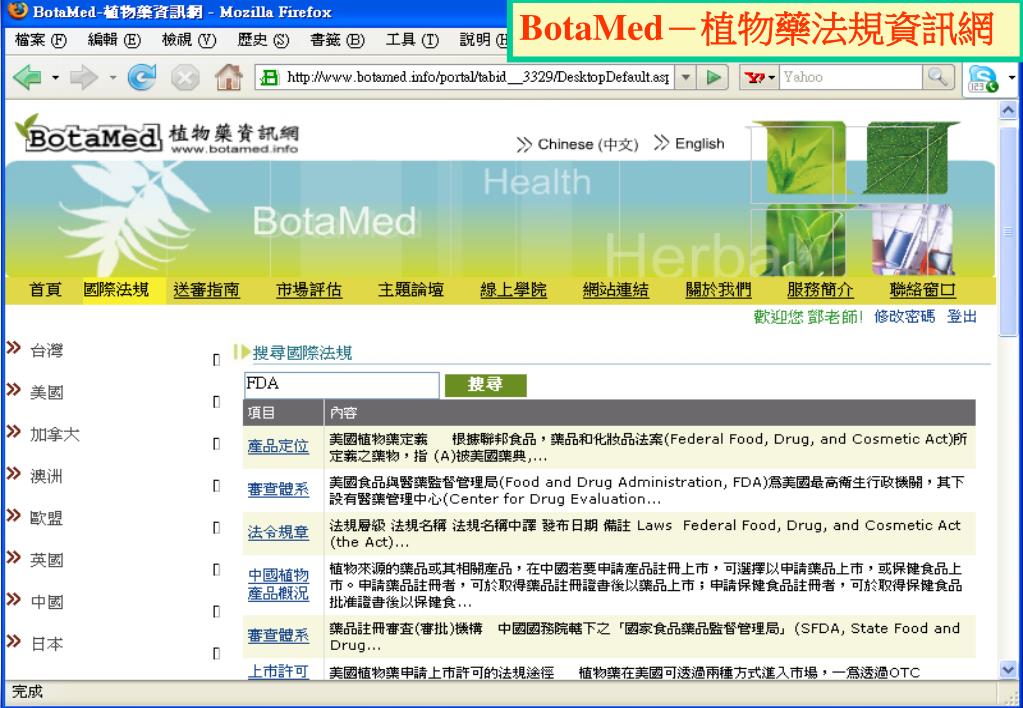This screenshot has height=708, width=1023.
Task: Expand the 美國 side menu marker
Action: 217,402
